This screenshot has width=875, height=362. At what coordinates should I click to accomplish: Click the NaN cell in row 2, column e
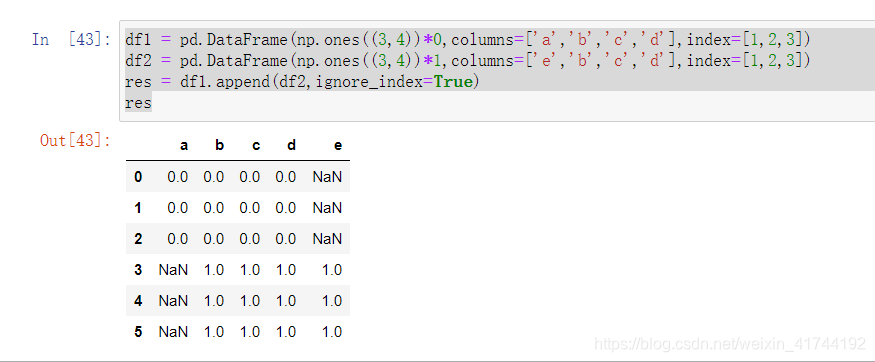(327, 239)
